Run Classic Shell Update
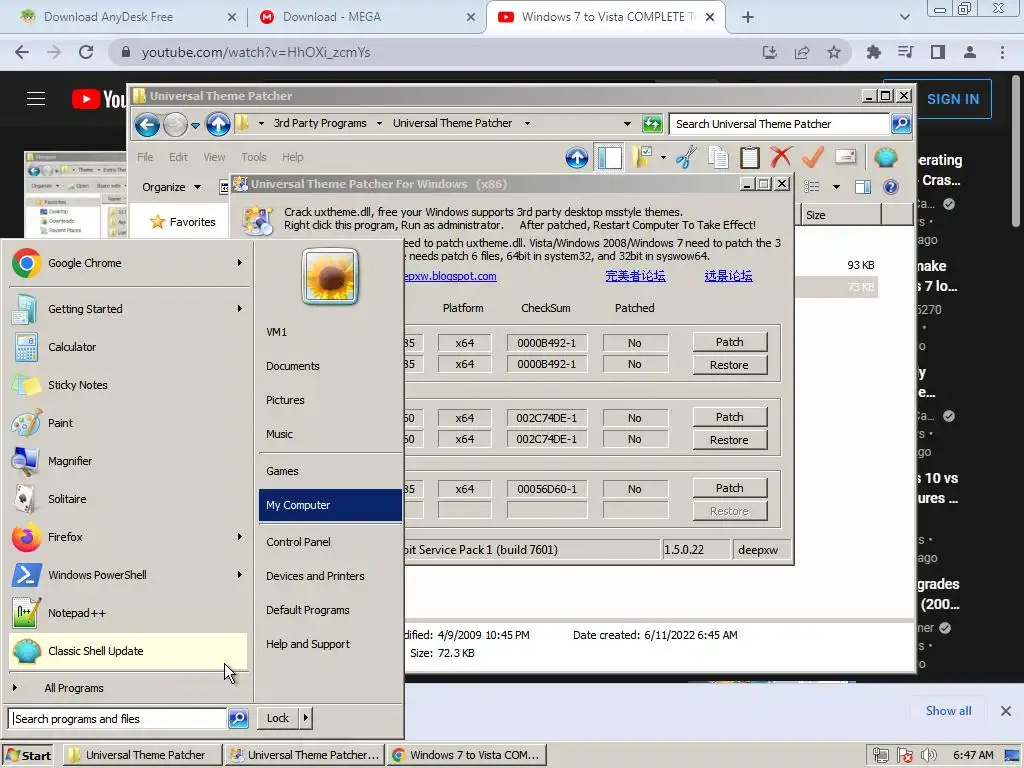 (129, 651)
